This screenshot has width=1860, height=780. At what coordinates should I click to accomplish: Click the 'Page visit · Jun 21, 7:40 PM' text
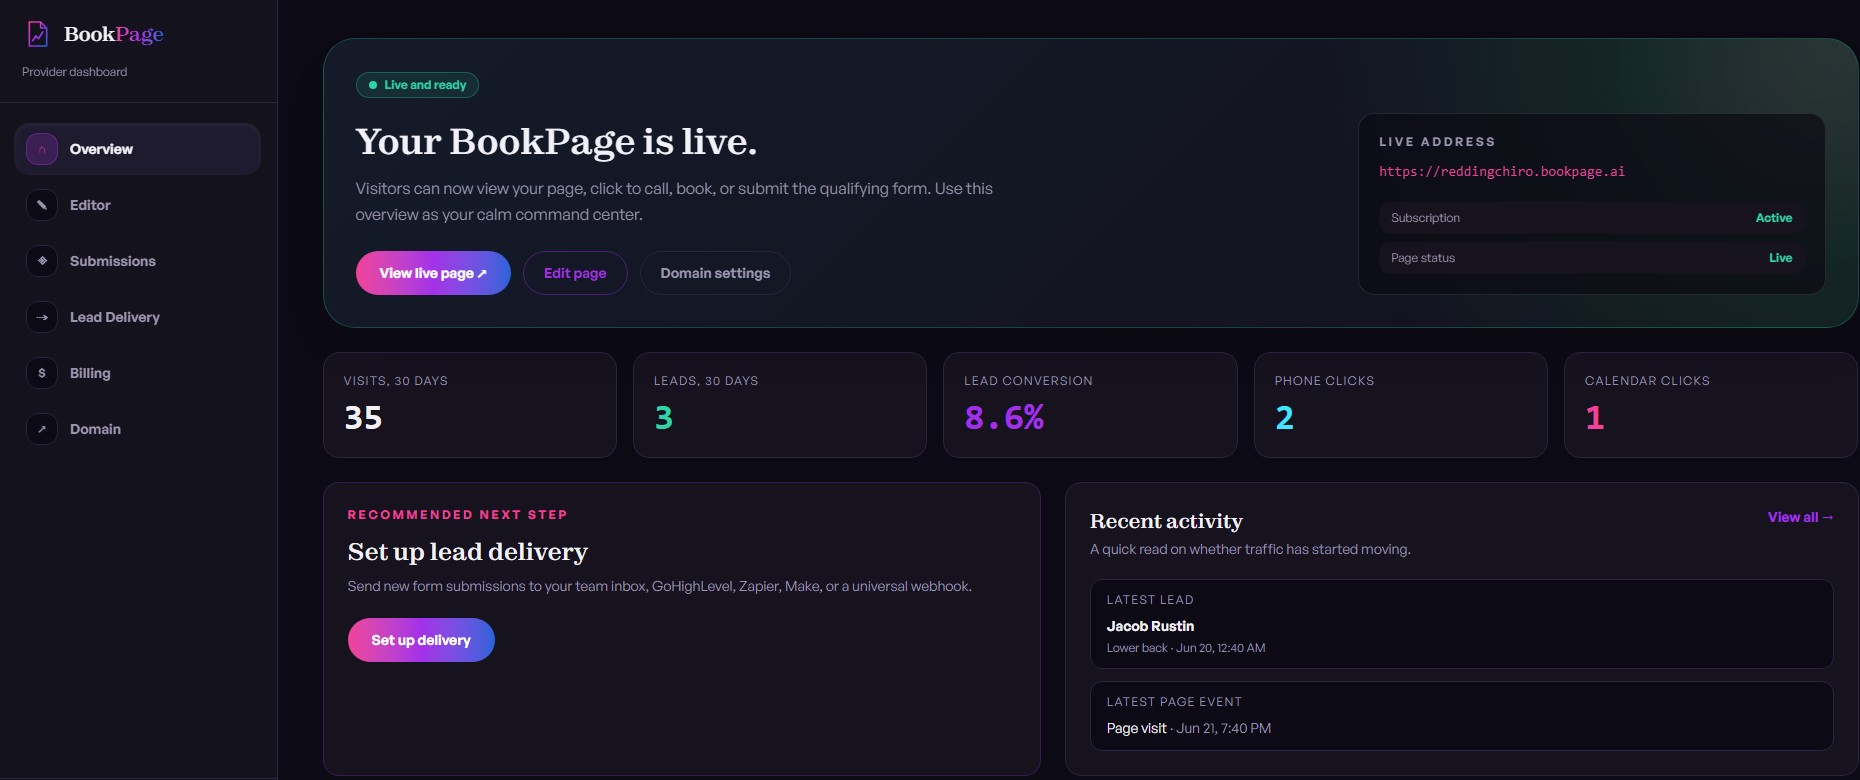pyautogui.click(x=1189, y=728)
